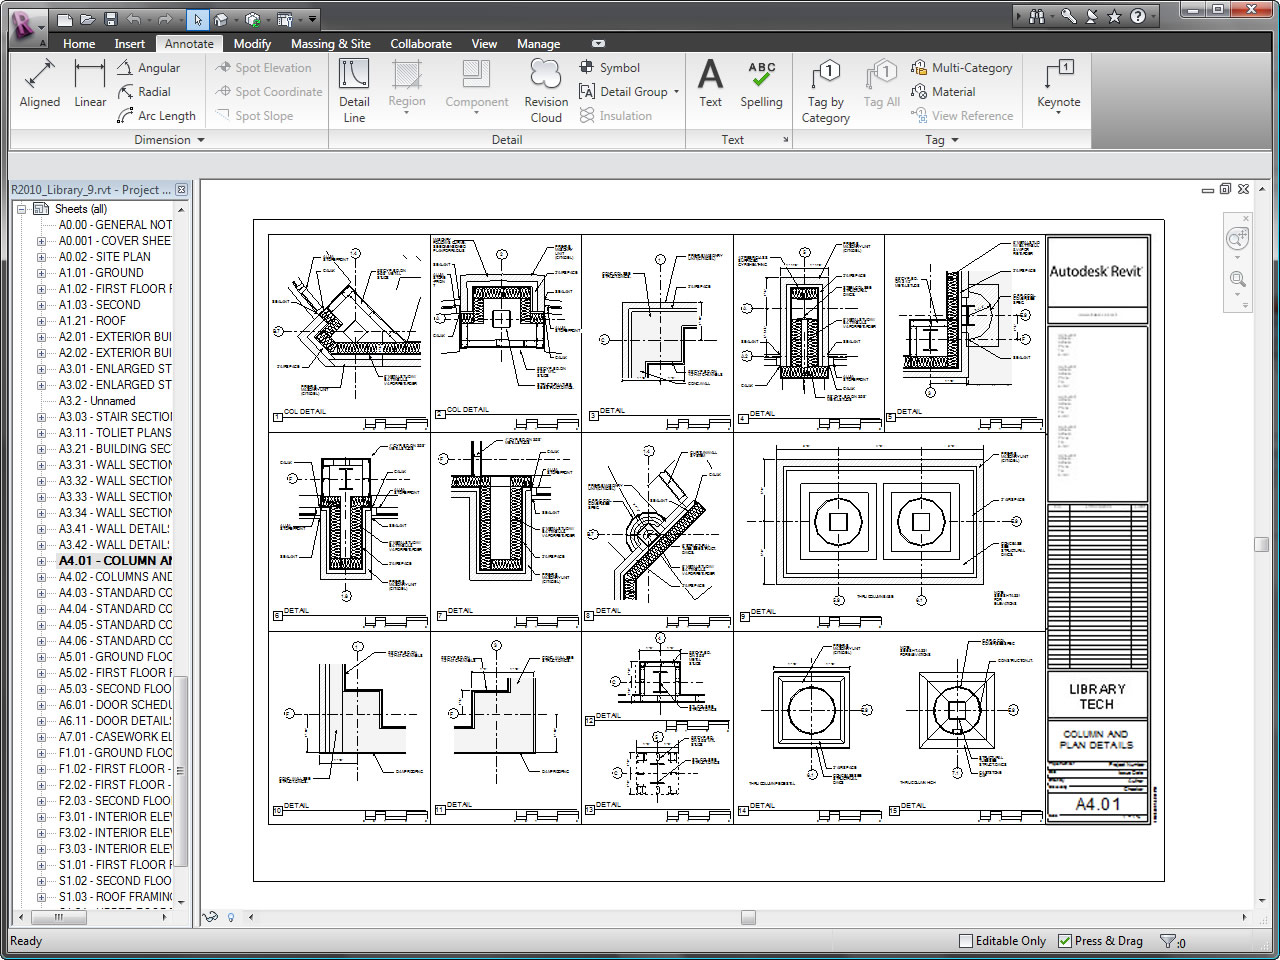Open the Text panel settings launcher arrow
This screenshot has width=1280, height=960.
pos(785,140)
